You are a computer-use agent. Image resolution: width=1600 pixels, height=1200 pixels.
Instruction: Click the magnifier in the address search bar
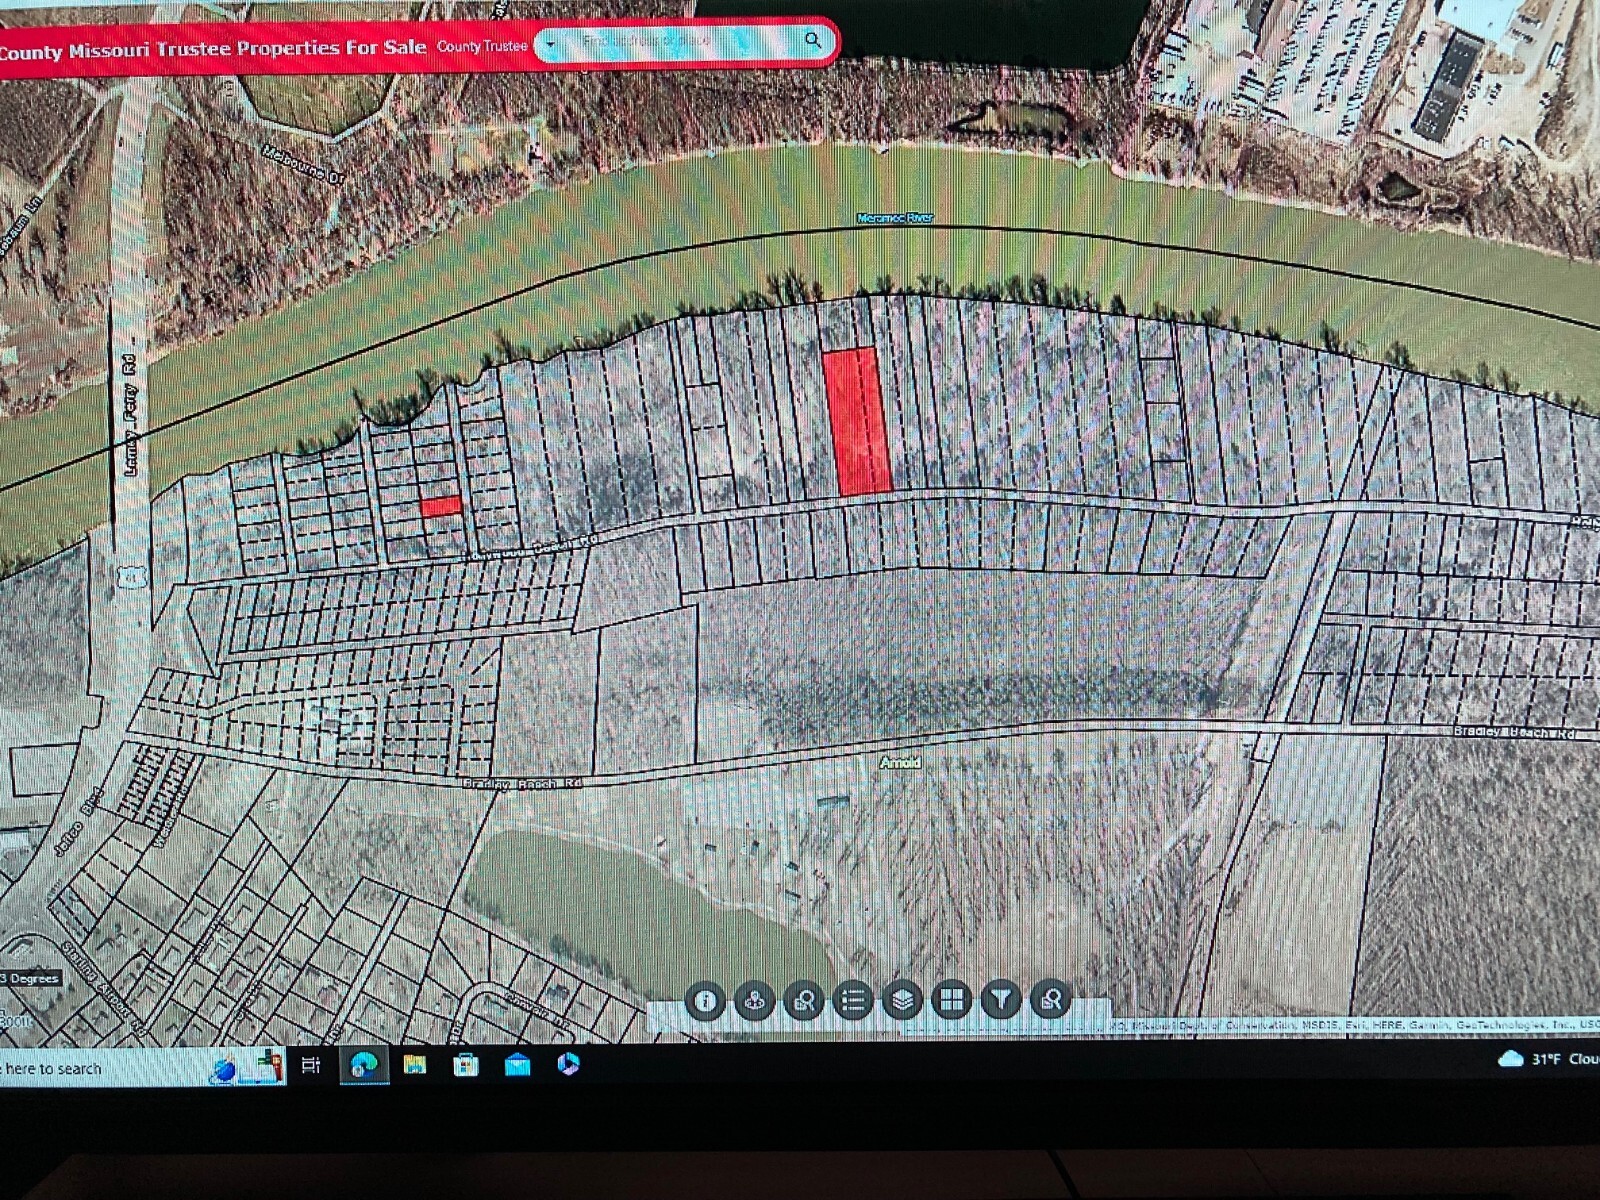coord(815,41)
